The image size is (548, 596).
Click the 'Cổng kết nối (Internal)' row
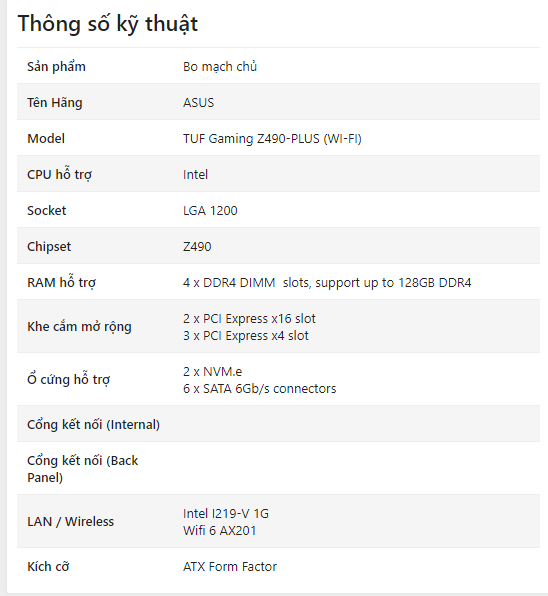pos(278,424)
